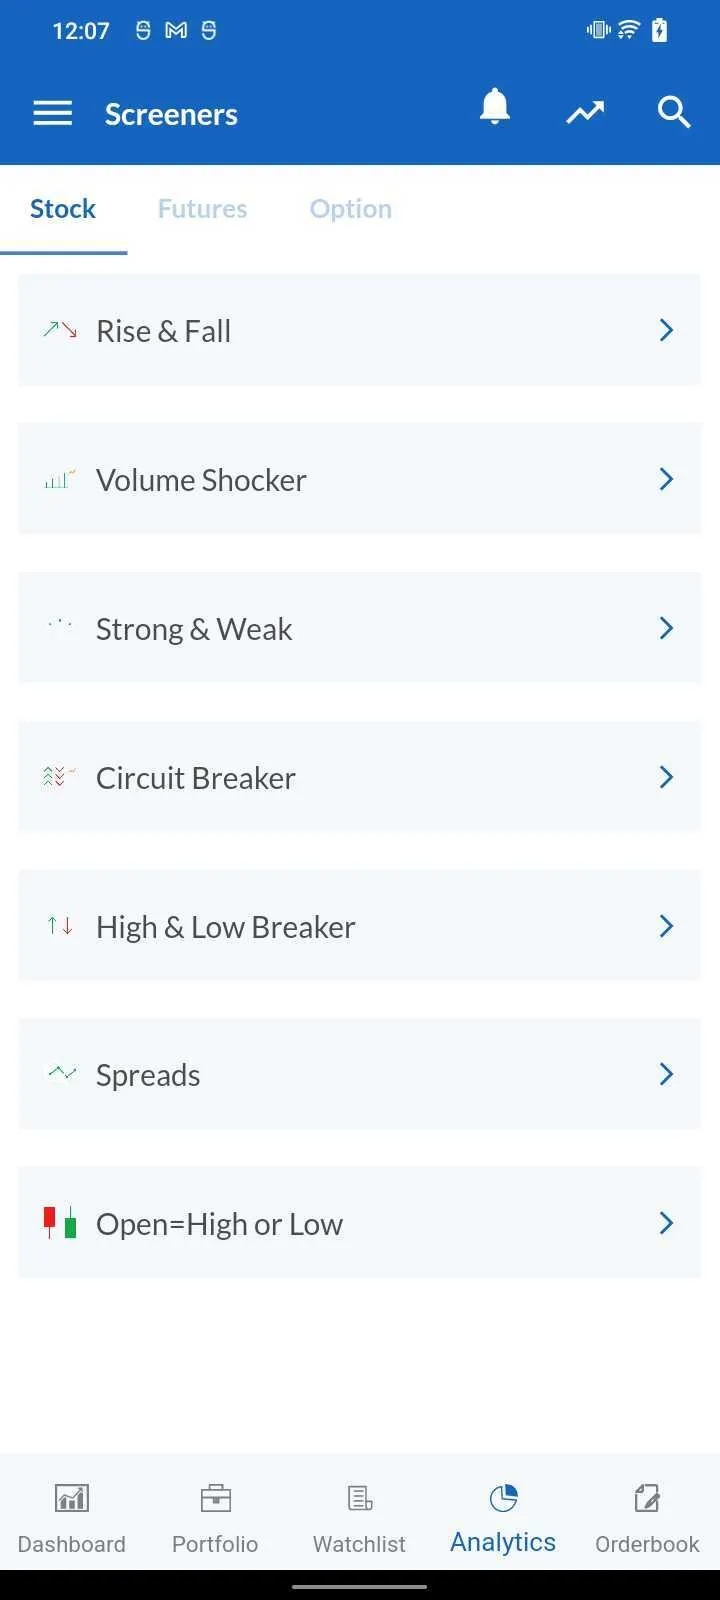Image resolution: width=720 pixels, height=1600 pixels.
Task: Tap the search magnifier icon
Action: pos(674,113)
